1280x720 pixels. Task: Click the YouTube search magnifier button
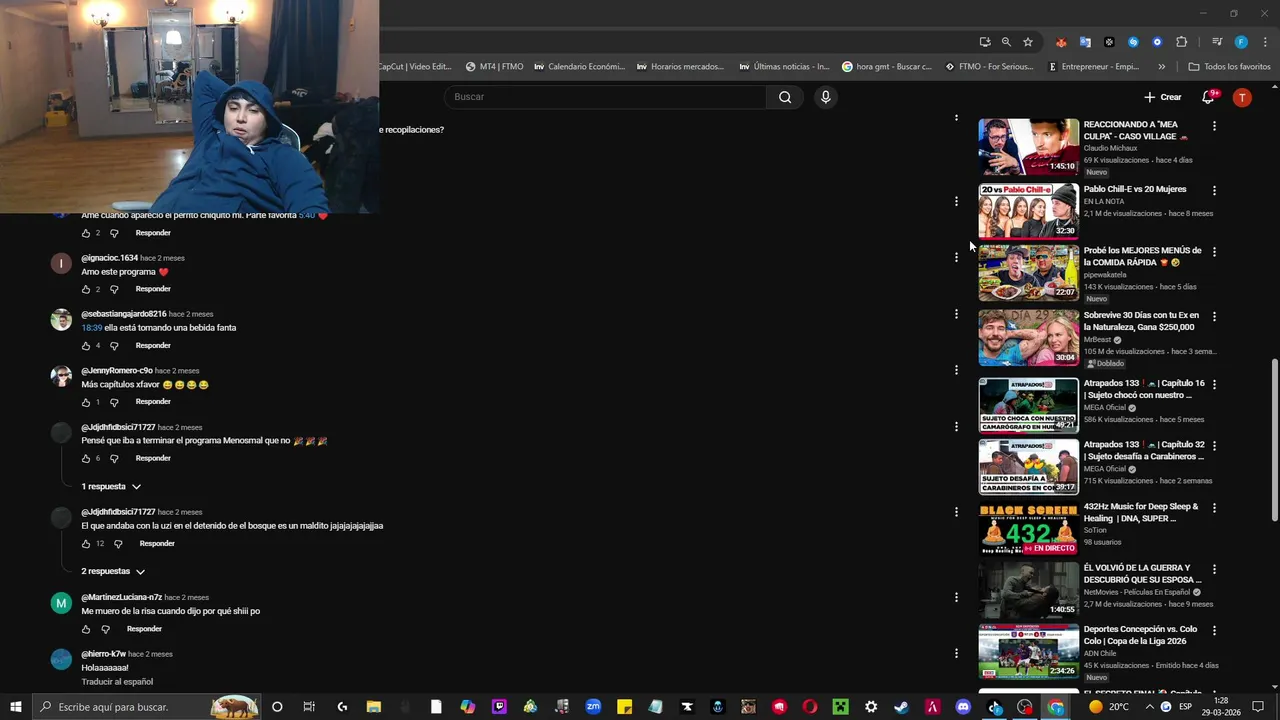[785, 97]
